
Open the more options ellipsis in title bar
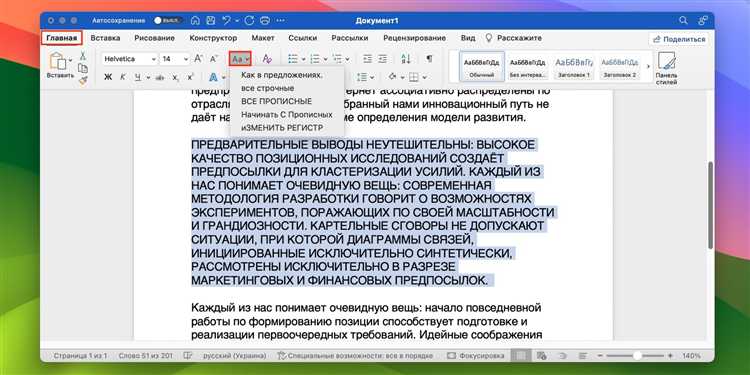281,21
